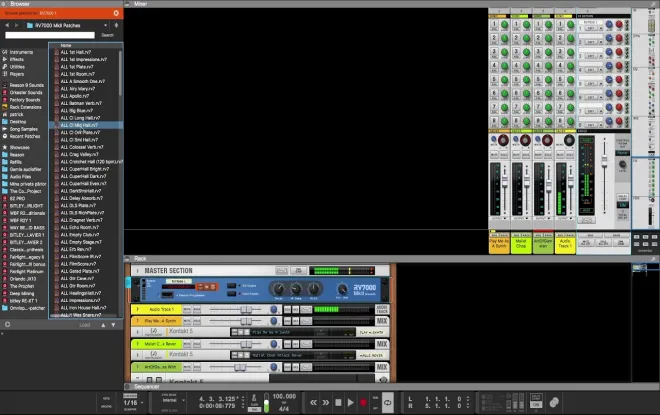
Task: Open Song Samples in the browser
Action: [24, 129]
